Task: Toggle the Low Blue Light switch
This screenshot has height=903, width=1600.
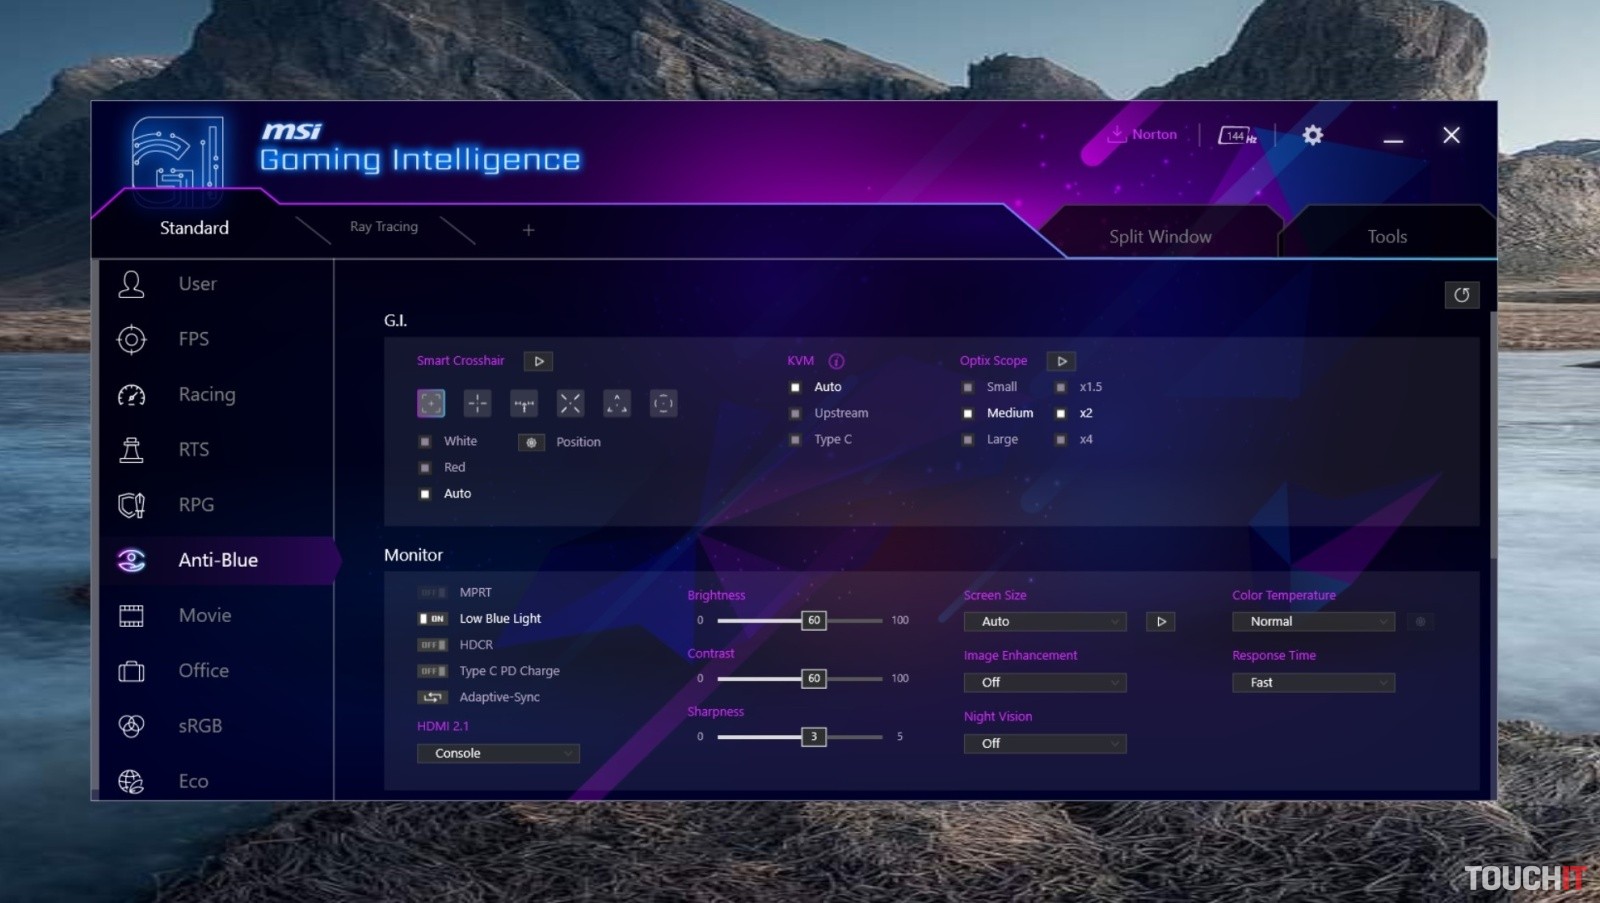Action: click(x=432, y=619)
